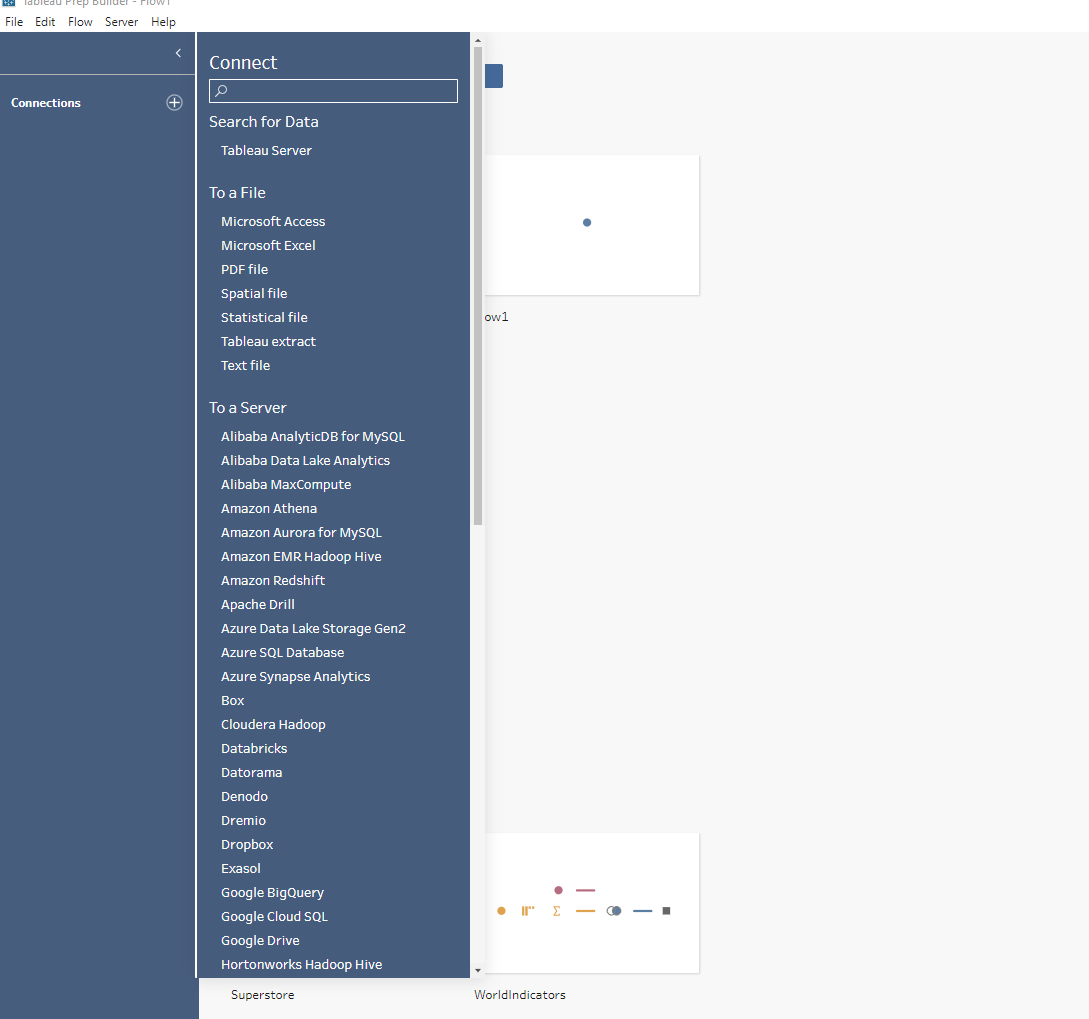Click the scrollbar up arrow of the Connect list
This screenshot has width=1089, height=1019.
click(x=478, y=41)
